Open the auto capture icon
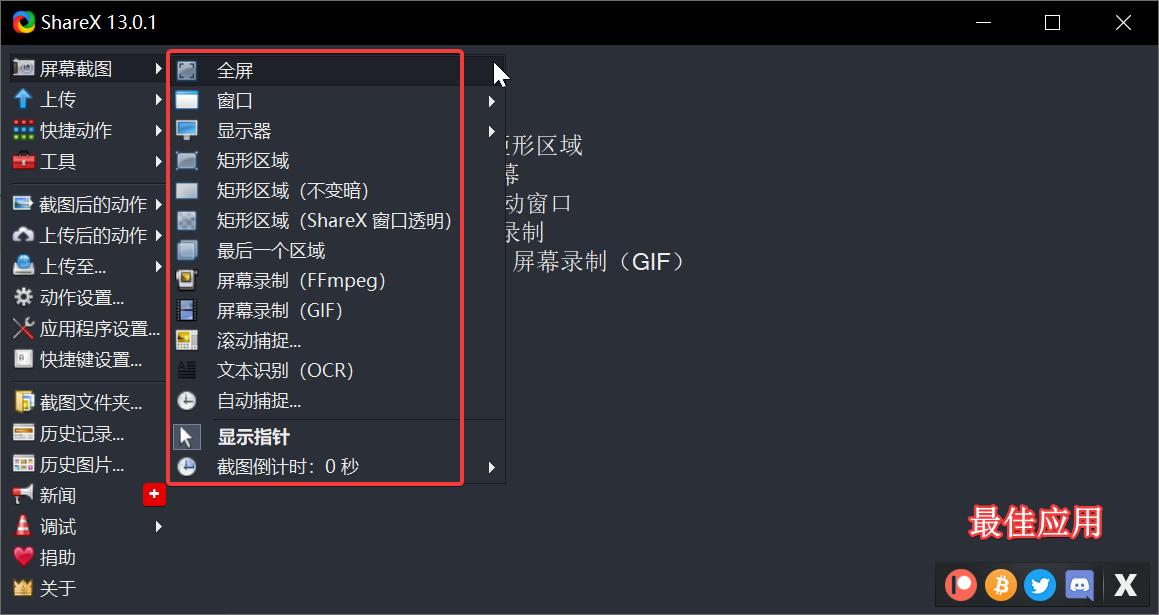The width and height of the screenshot is (1159, 615). tap(186, 400)
